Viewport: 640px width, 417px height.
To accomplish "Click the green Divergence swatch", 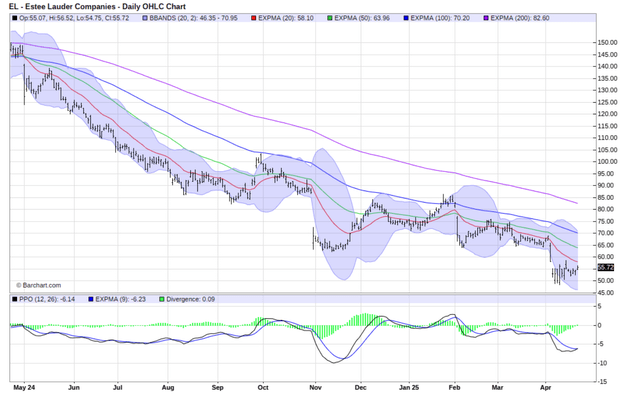I will coord(162,299).
